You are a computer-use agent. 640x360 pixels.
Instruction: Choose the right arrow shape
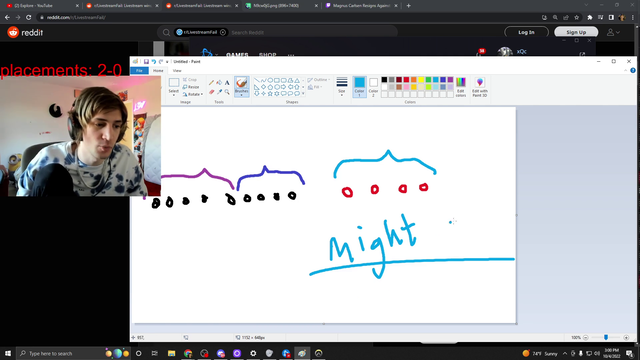[284, 87]
